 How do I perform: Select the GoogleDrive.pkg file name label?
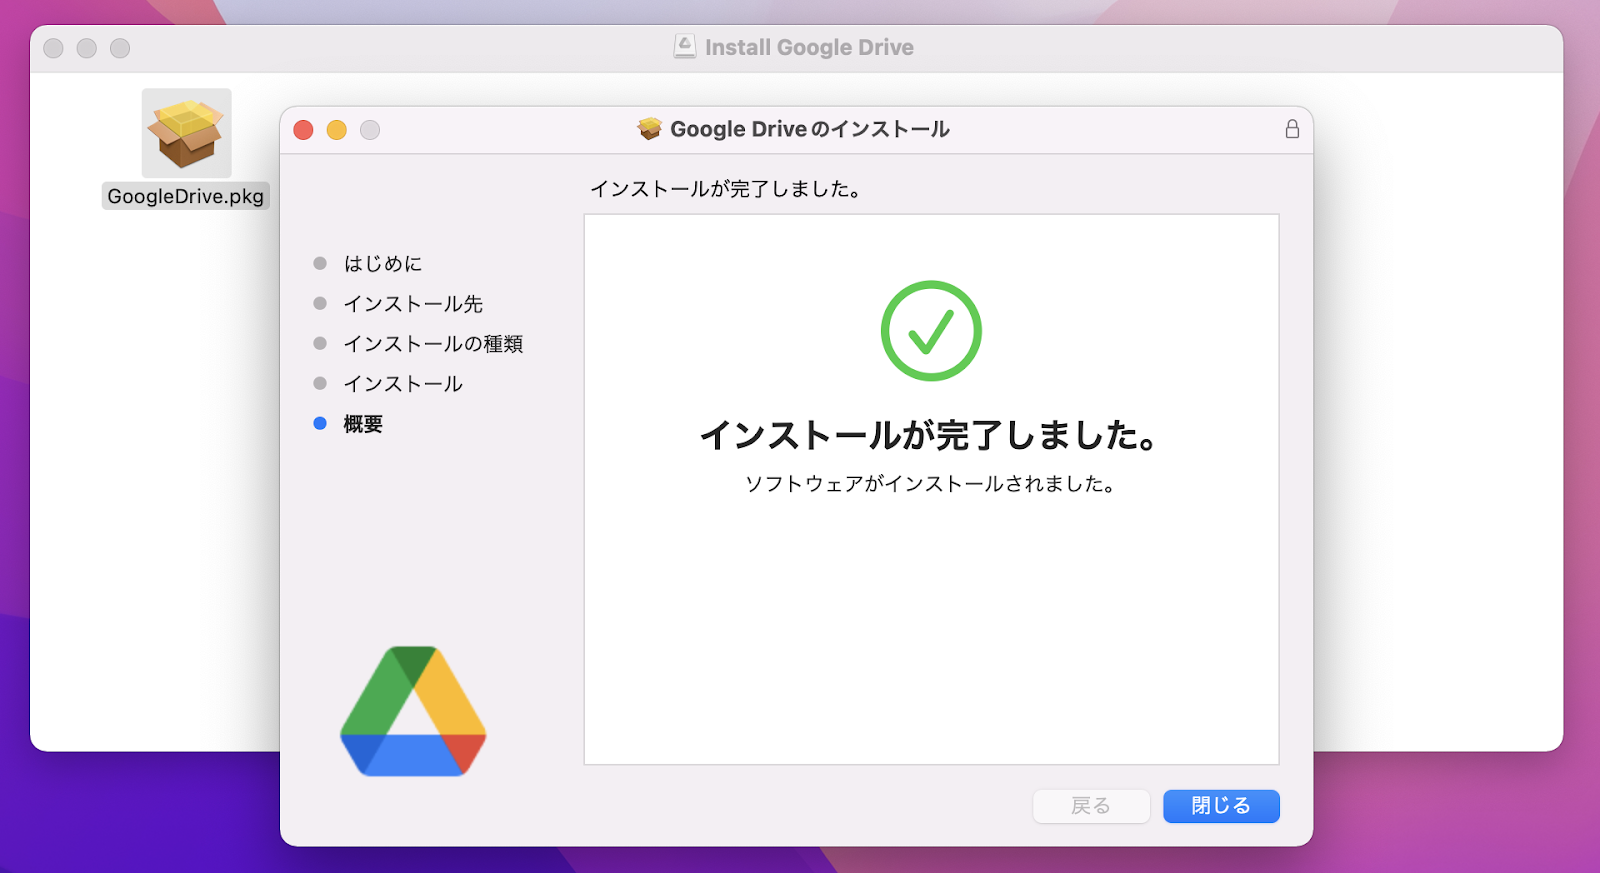tap(186, 196)
